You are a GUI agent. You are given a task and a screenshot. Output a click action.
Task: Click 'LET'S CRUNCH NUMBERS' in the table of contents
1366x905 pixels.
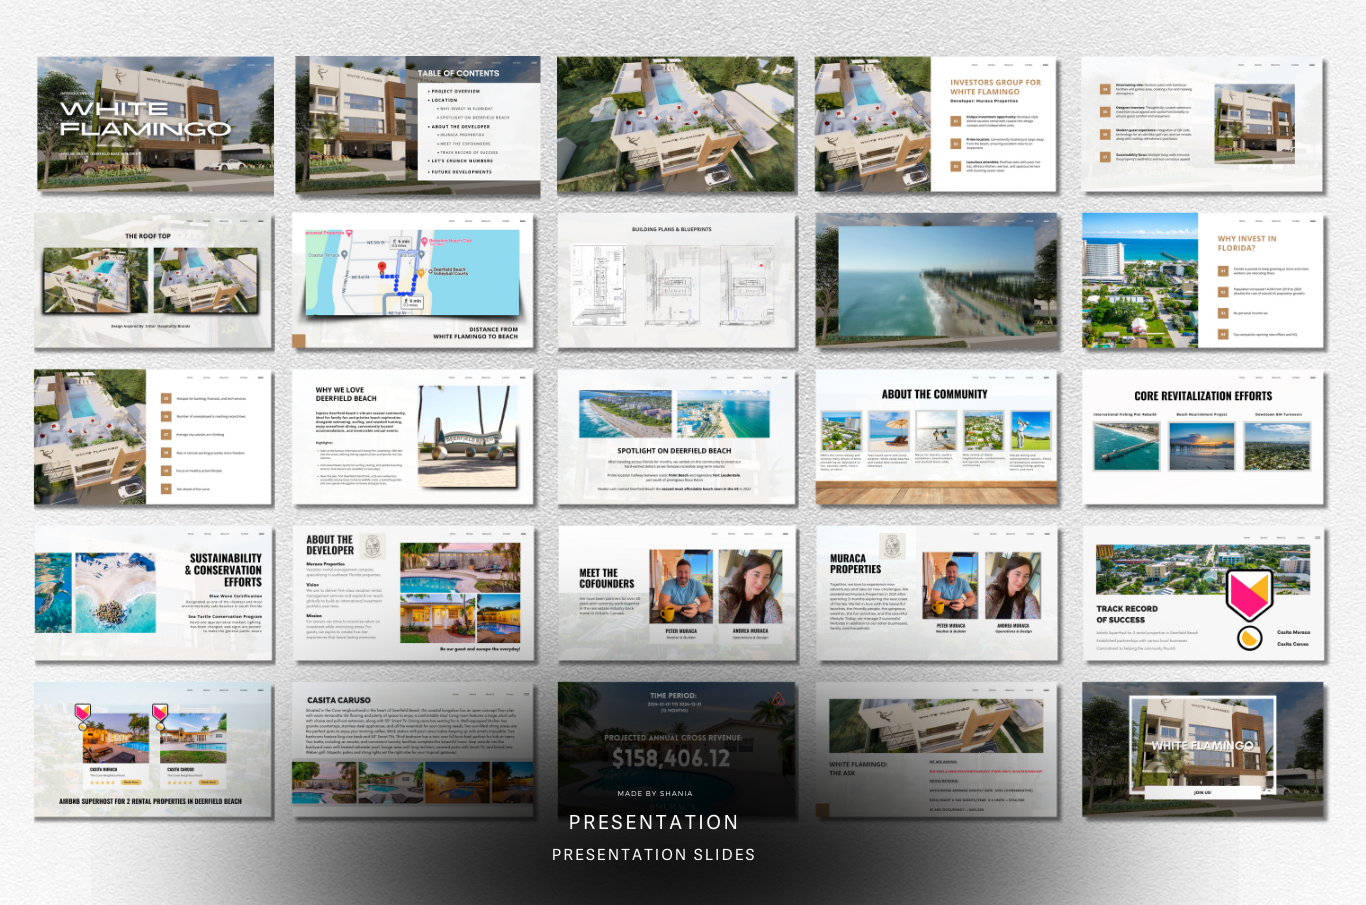click(x=462, y=161)
